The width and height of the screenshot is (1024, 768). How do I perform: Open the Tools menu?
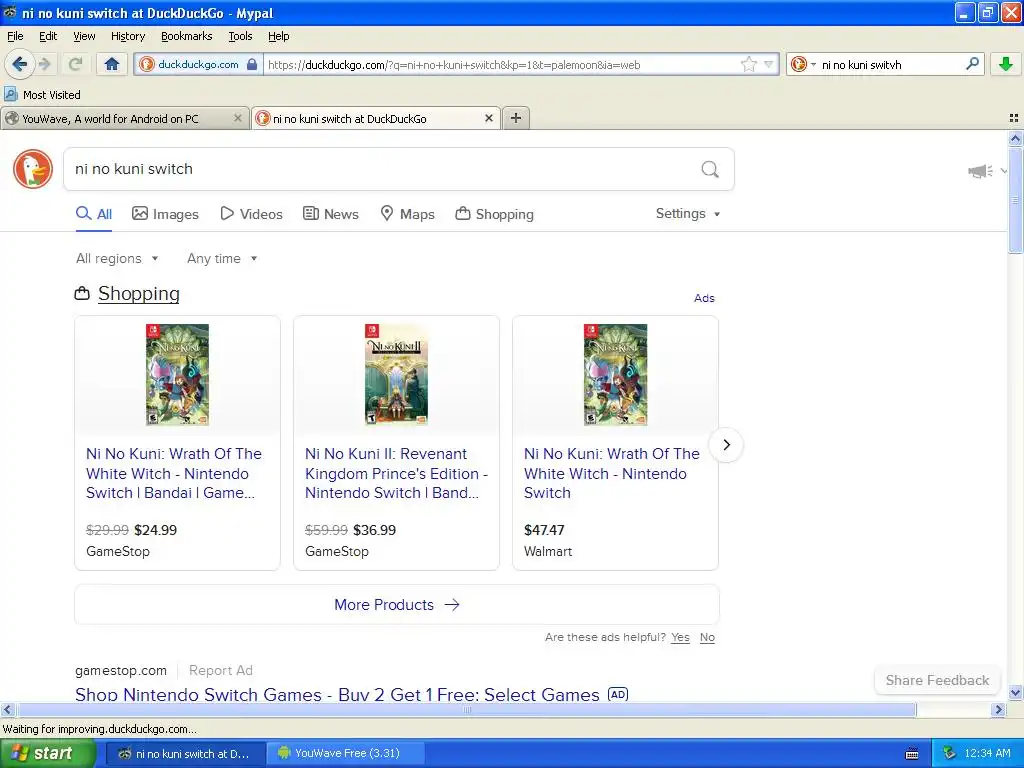click(x=240, y=36)
